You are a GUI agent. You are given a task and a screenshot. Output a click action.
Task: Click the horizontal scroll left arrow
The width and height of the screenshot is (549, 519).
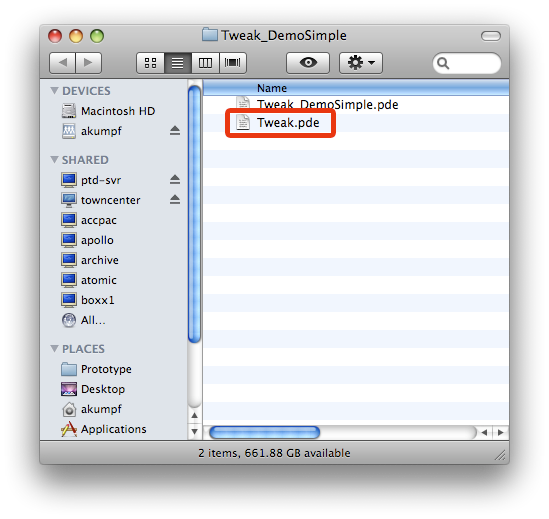[x=485, y=432]
